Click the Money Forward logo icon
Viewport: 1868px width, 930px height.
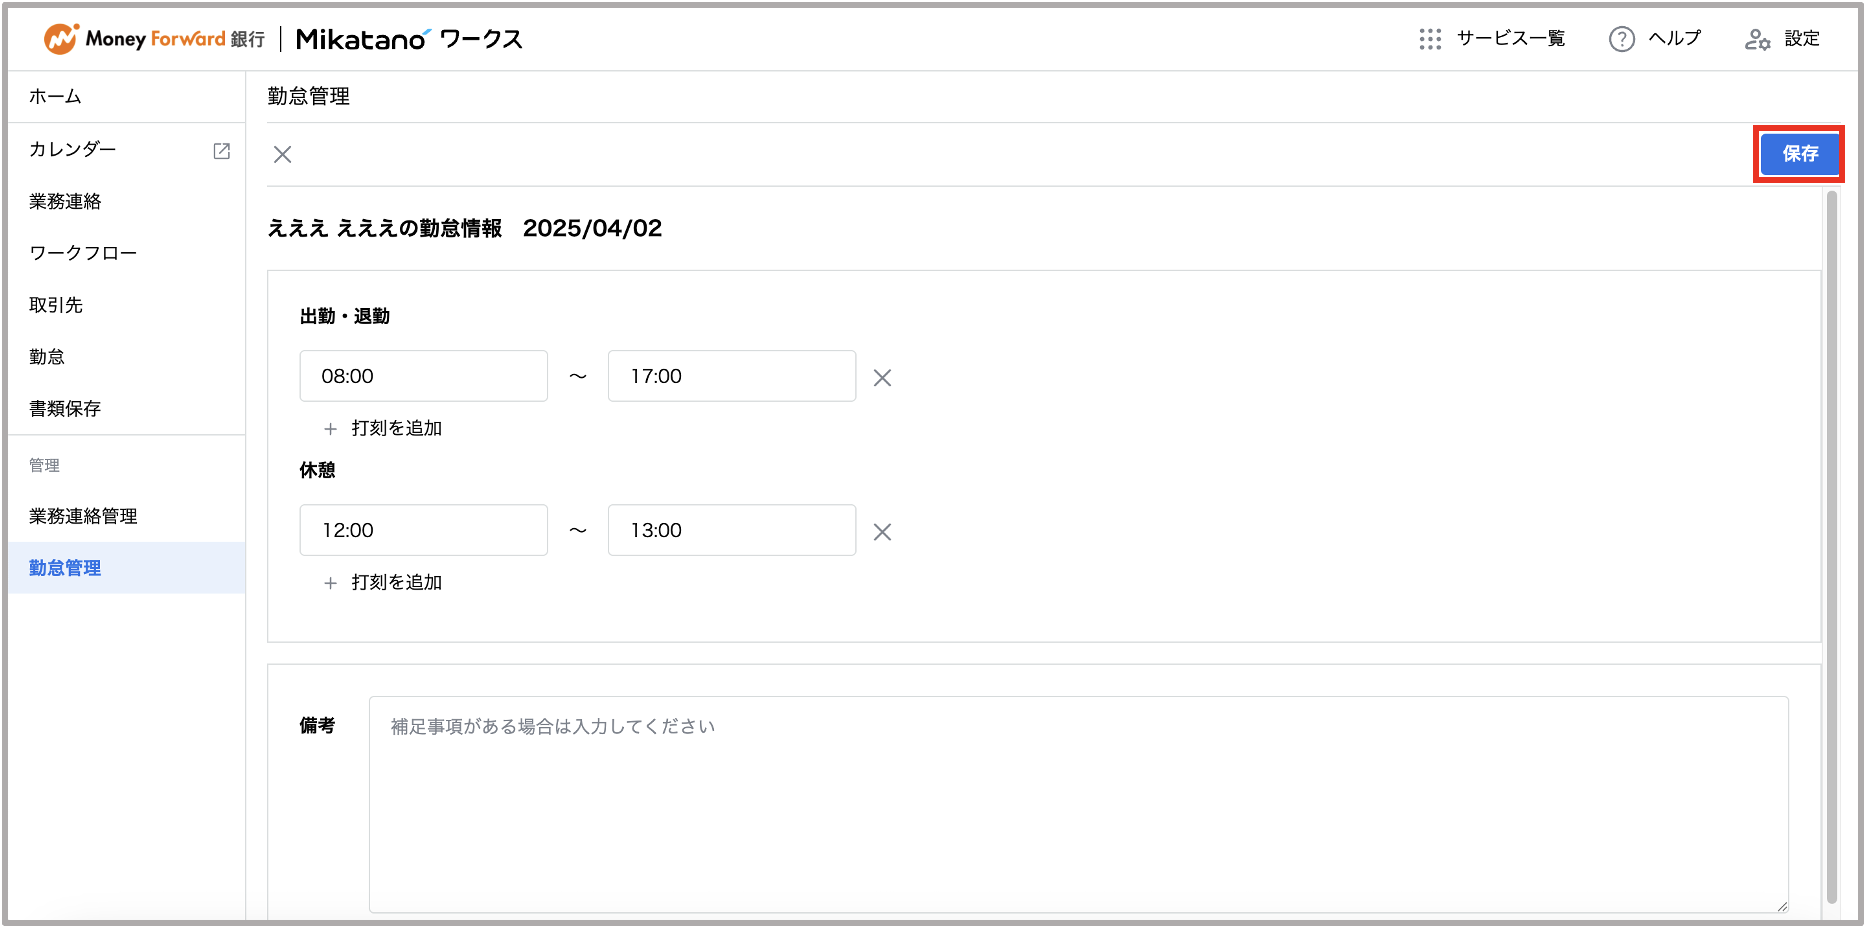[61, 39]
